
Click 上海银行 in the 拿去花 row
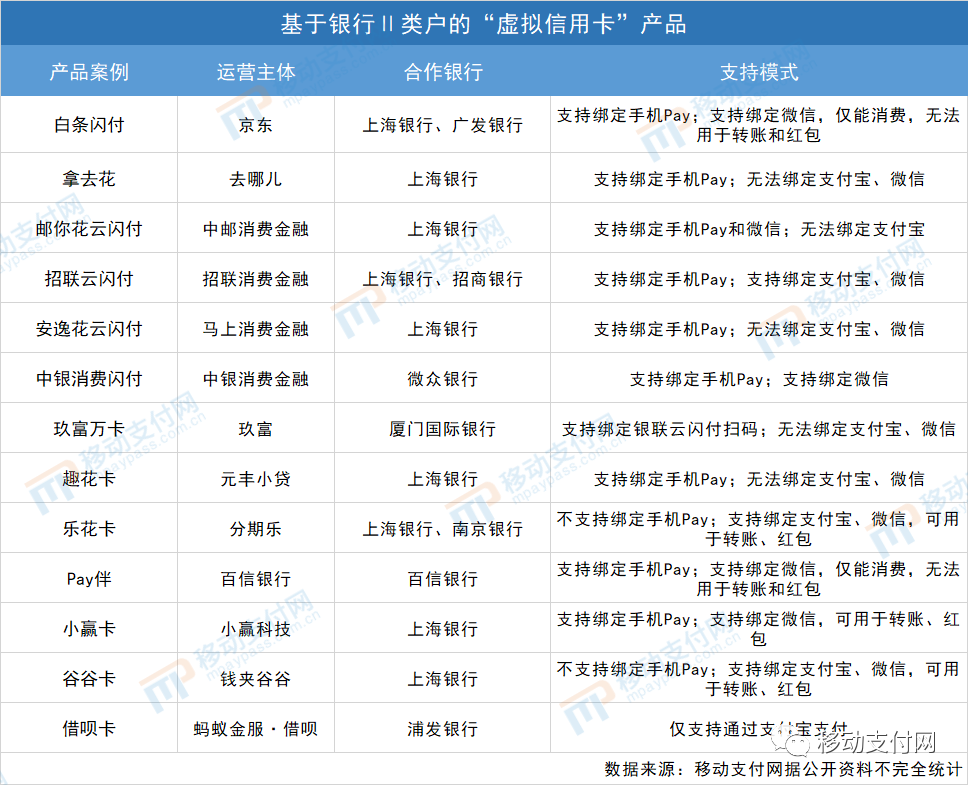[443, 179]
